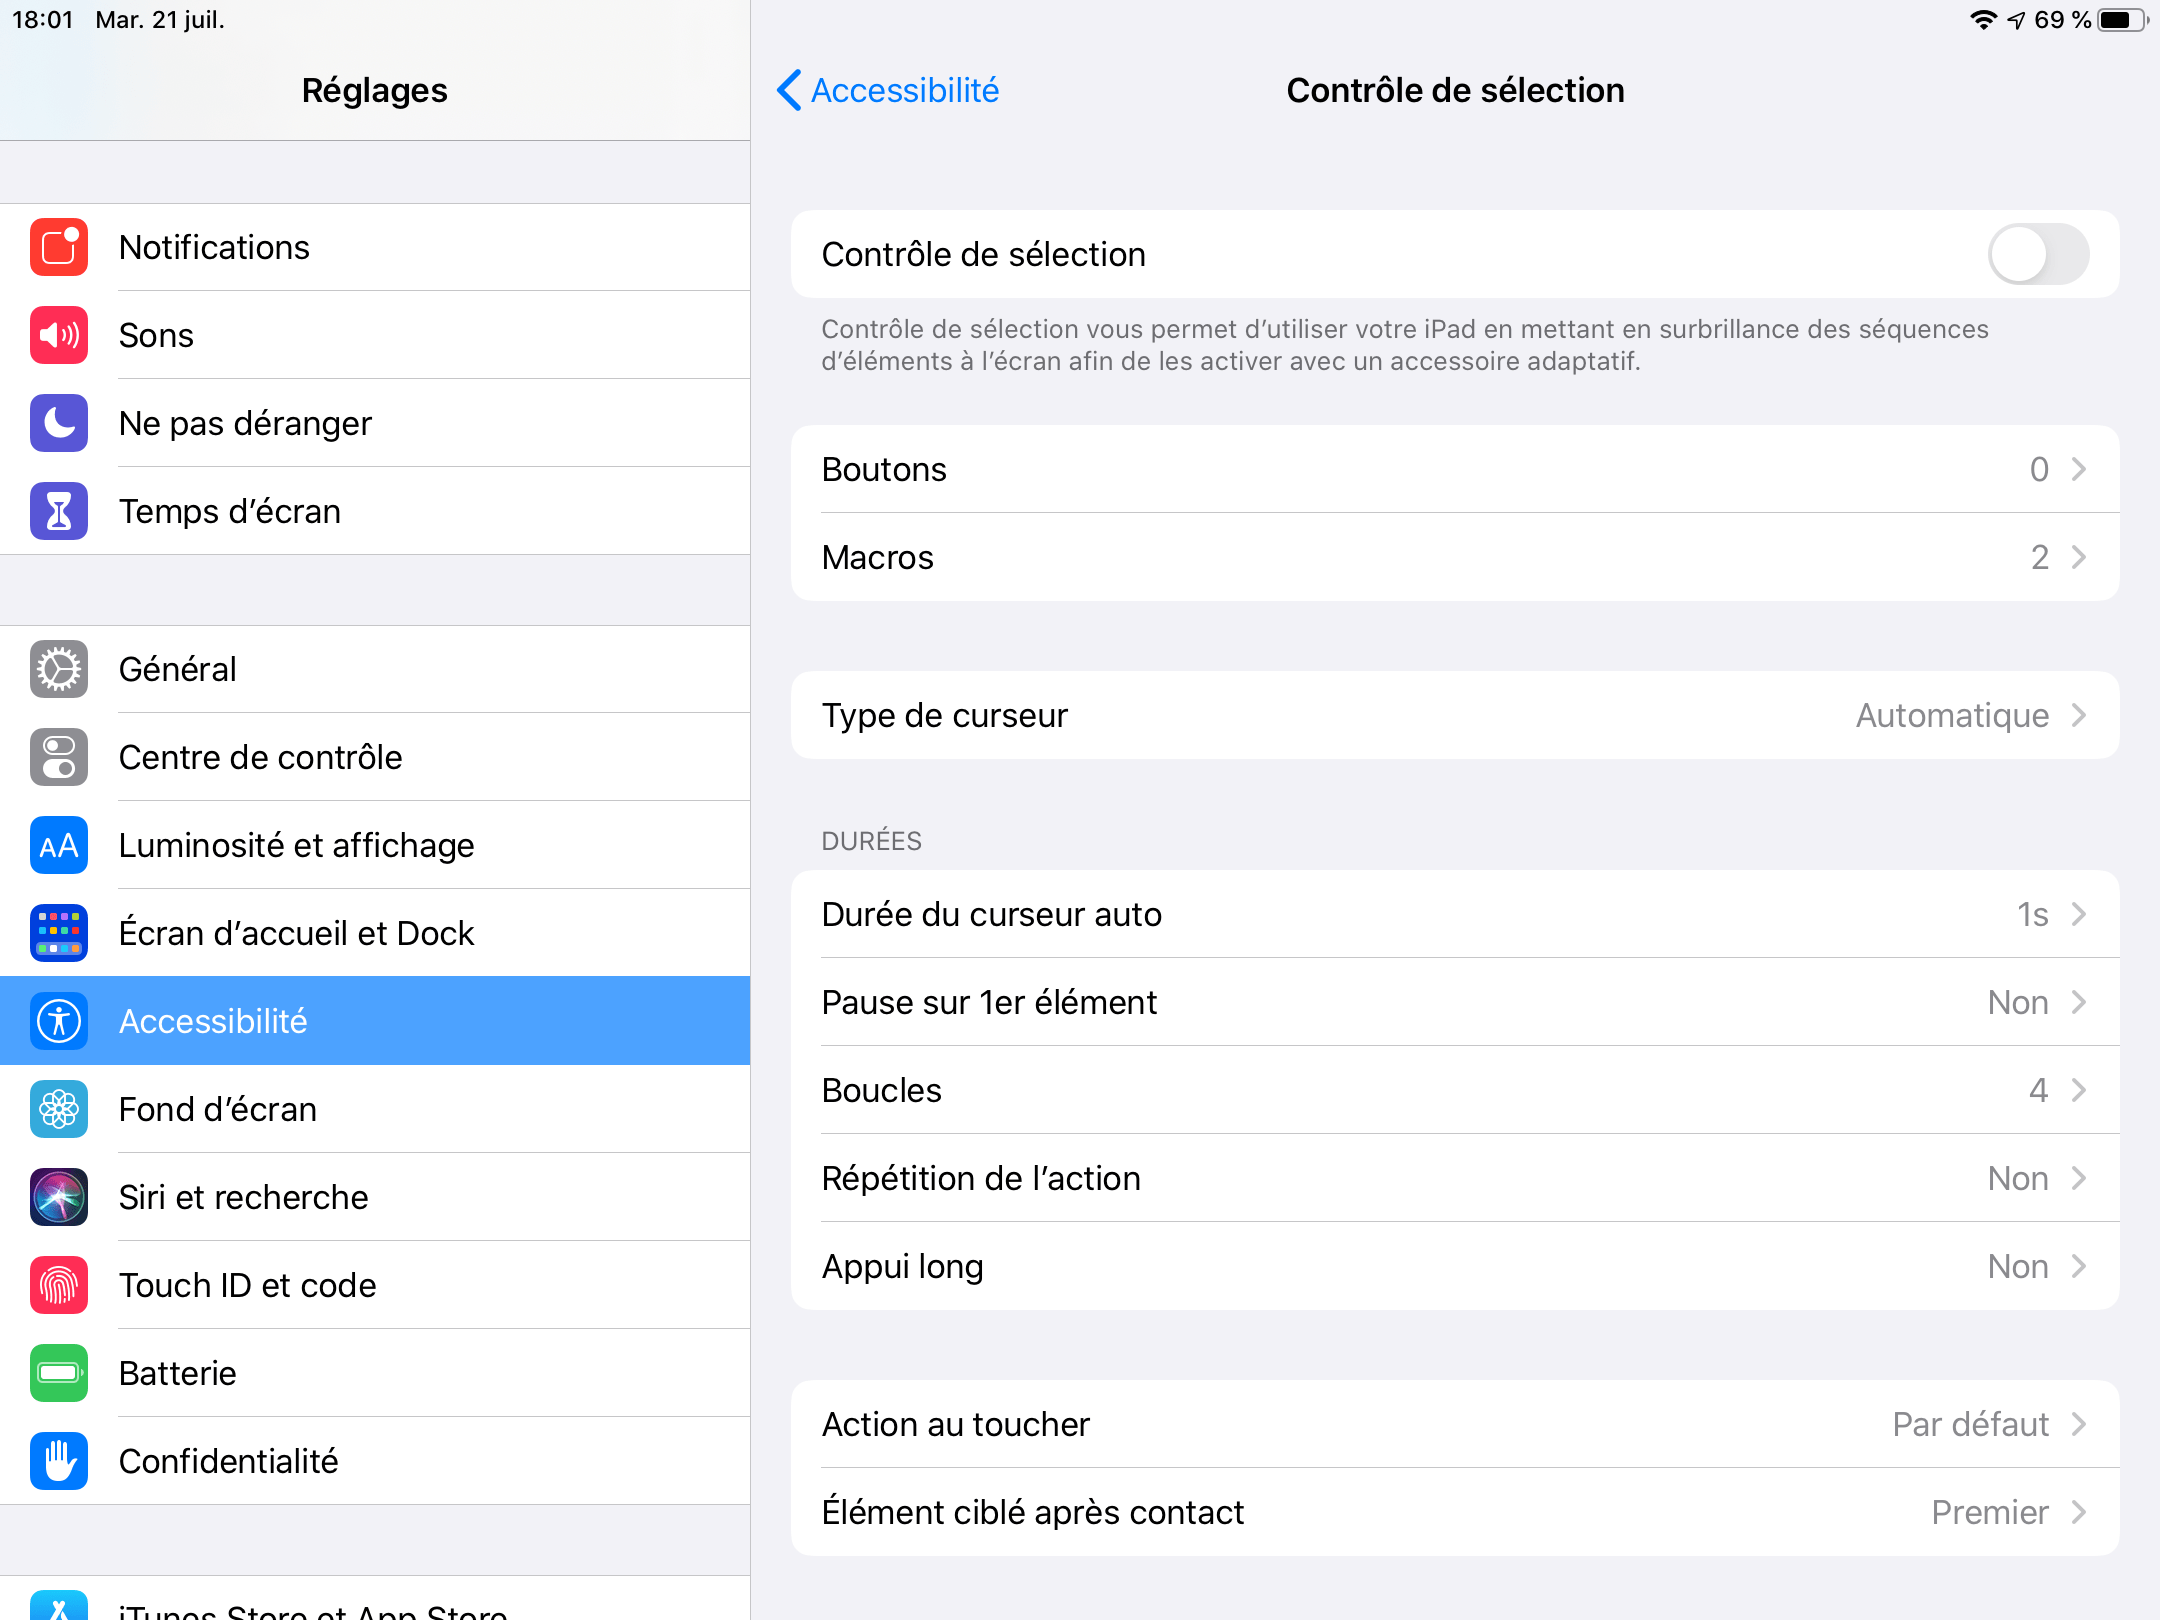Tap the Ne pas déranger moon icon
This screenshot has height=1620, width=2160.
[59, 423]
